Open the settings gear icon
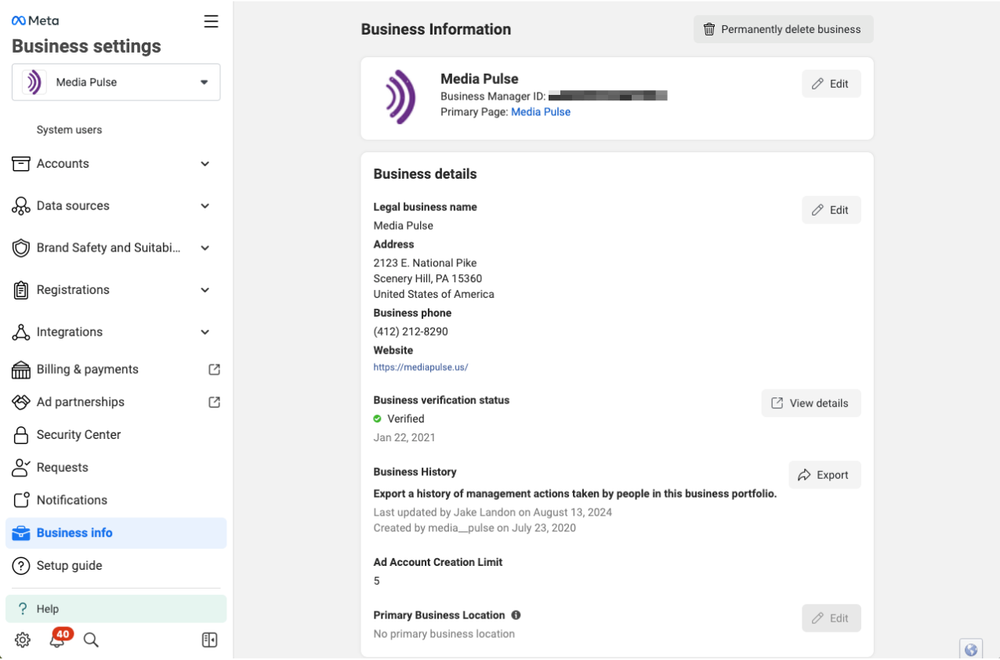This screenshot has width=1000, height=660. tap(22, 640)
